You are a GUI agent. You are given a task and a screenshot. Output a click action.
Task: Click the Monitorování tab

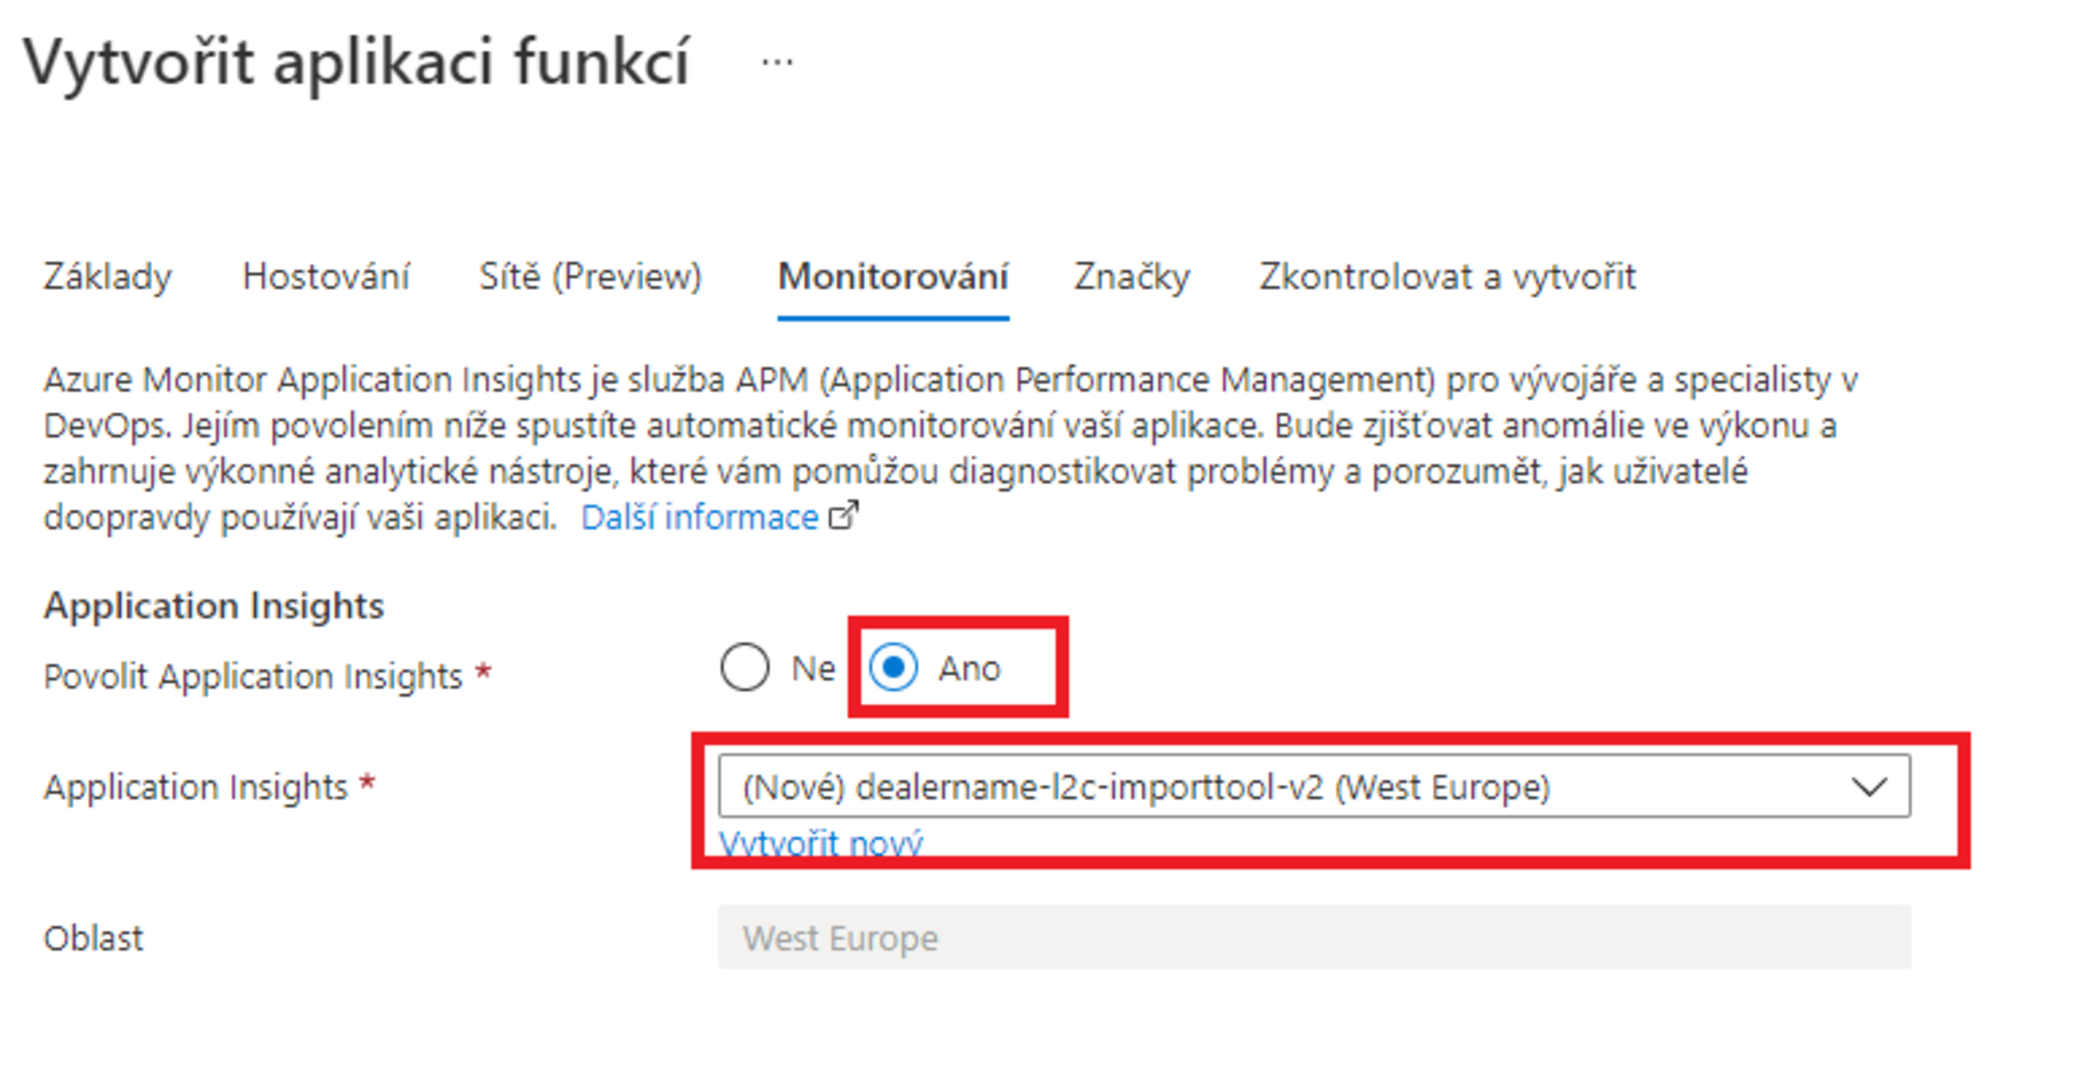pos(893,277)
